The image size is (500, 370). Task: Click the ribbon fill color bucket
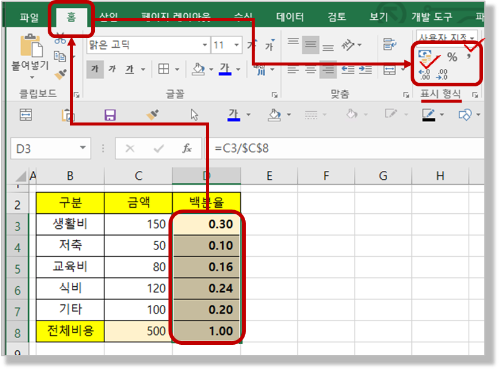point(198,69)
